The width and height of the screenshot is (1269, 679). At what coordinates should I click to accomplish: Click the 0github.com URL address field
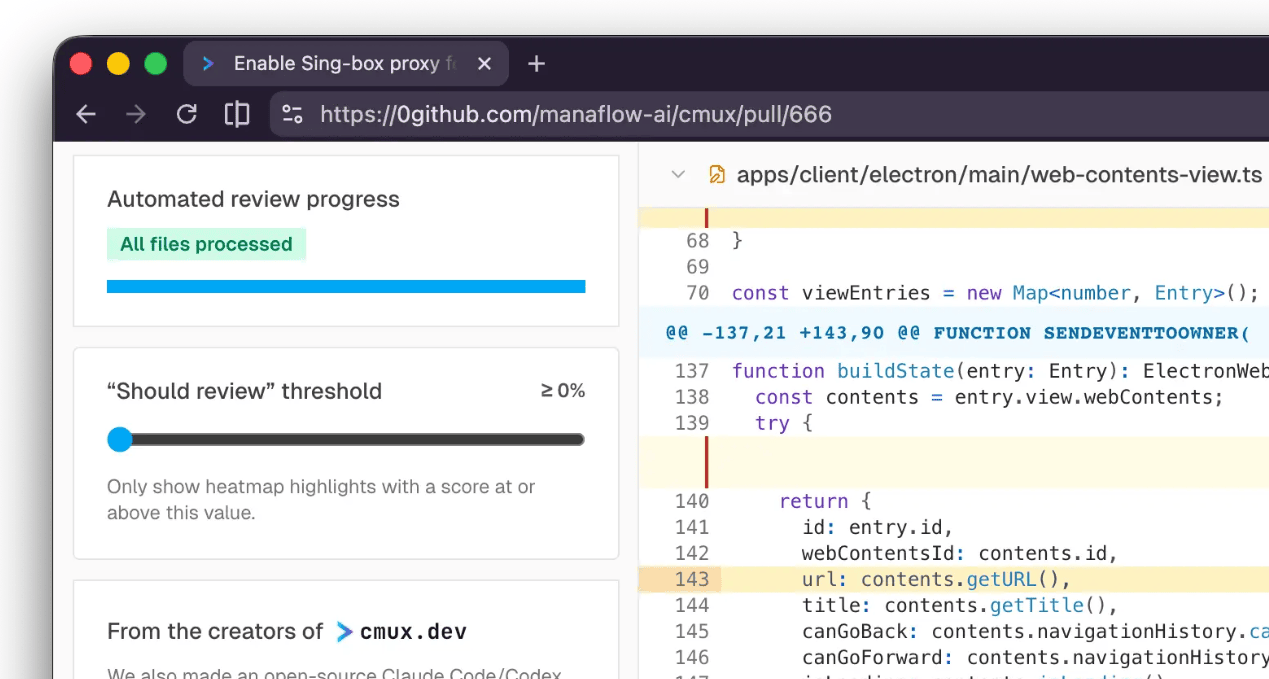click(576, 114)
